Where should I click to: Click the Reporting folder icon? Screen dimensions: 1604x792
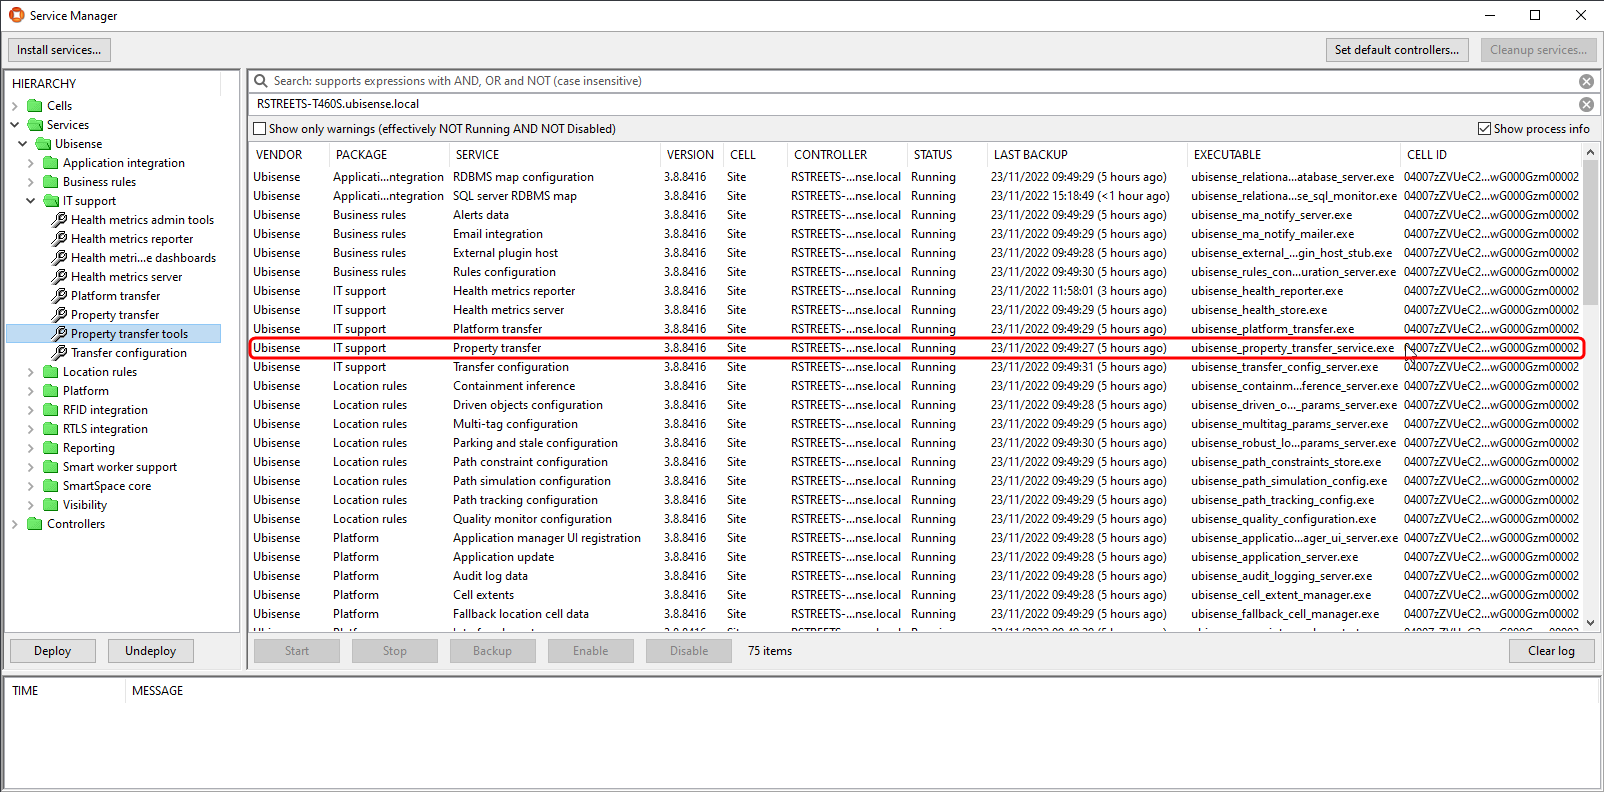pyautogui.click(x=51, y=448)
